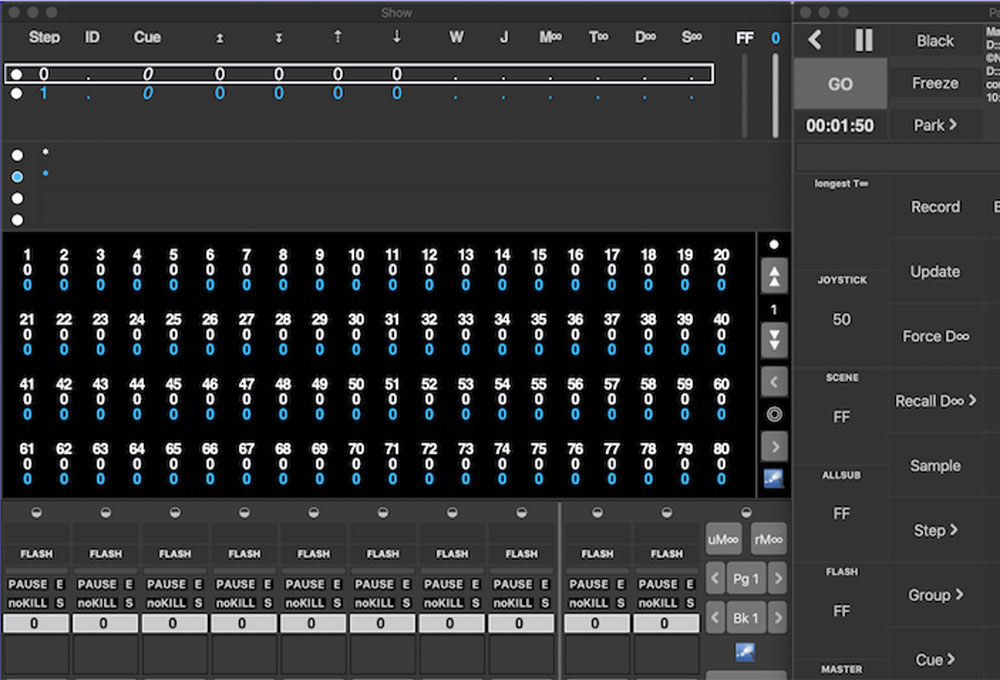Select the radio dot for step 1
Screen dimensions: 1000x680
point(17,93)
